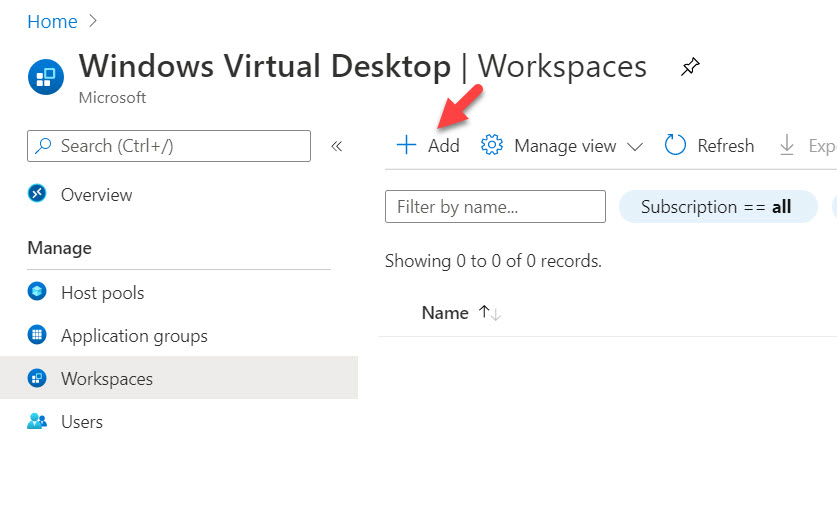This screenshot has height=518, width=837.
Task: Click the Manage section heading
Action: [60, 248]
